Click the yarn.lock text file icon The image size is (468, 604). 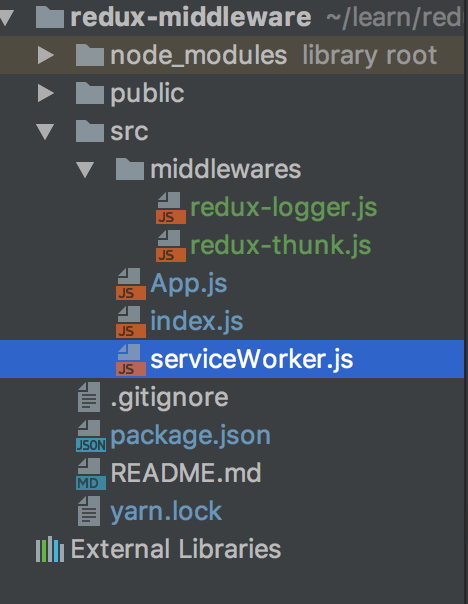(x=89, y=511)
